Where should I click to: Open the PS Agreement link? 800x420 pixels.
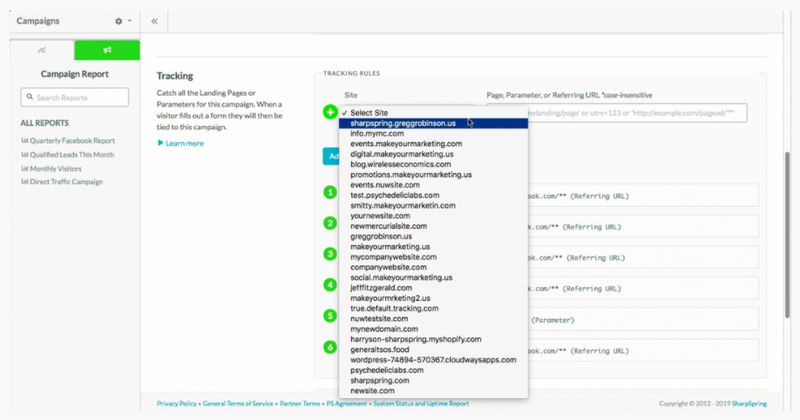[346, 404]
